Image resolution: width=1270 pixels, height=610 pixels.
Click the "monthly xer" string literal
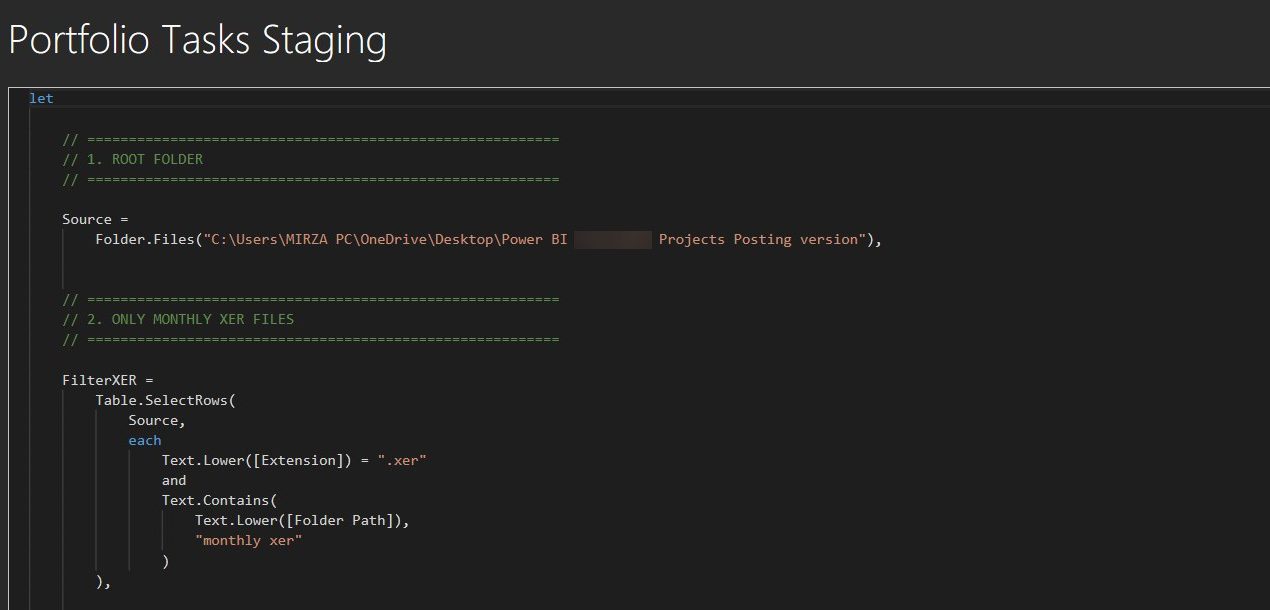pyautogui.click(x=249, y=540)
